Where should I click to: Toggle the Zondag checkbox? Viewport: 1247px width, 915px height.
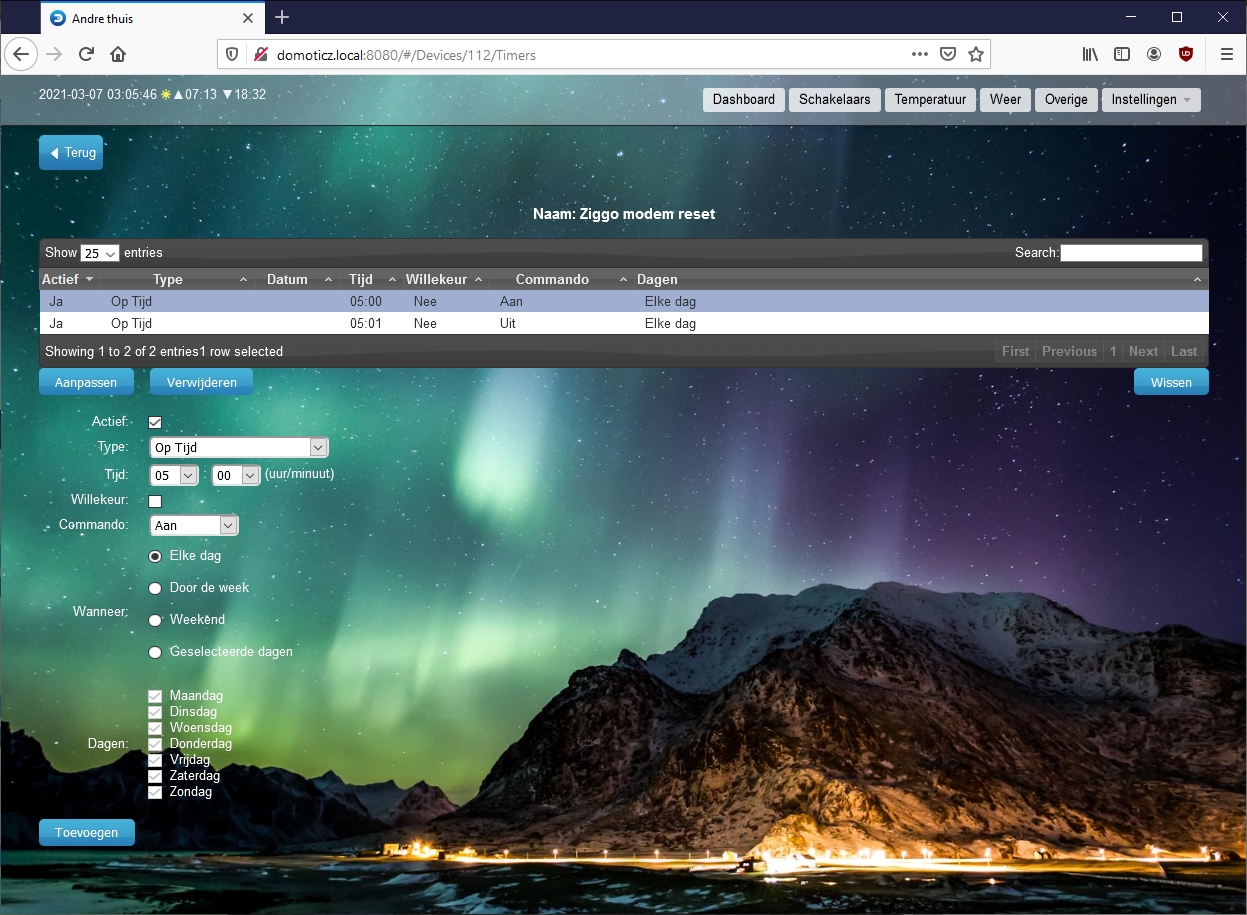tap(155, 792)
